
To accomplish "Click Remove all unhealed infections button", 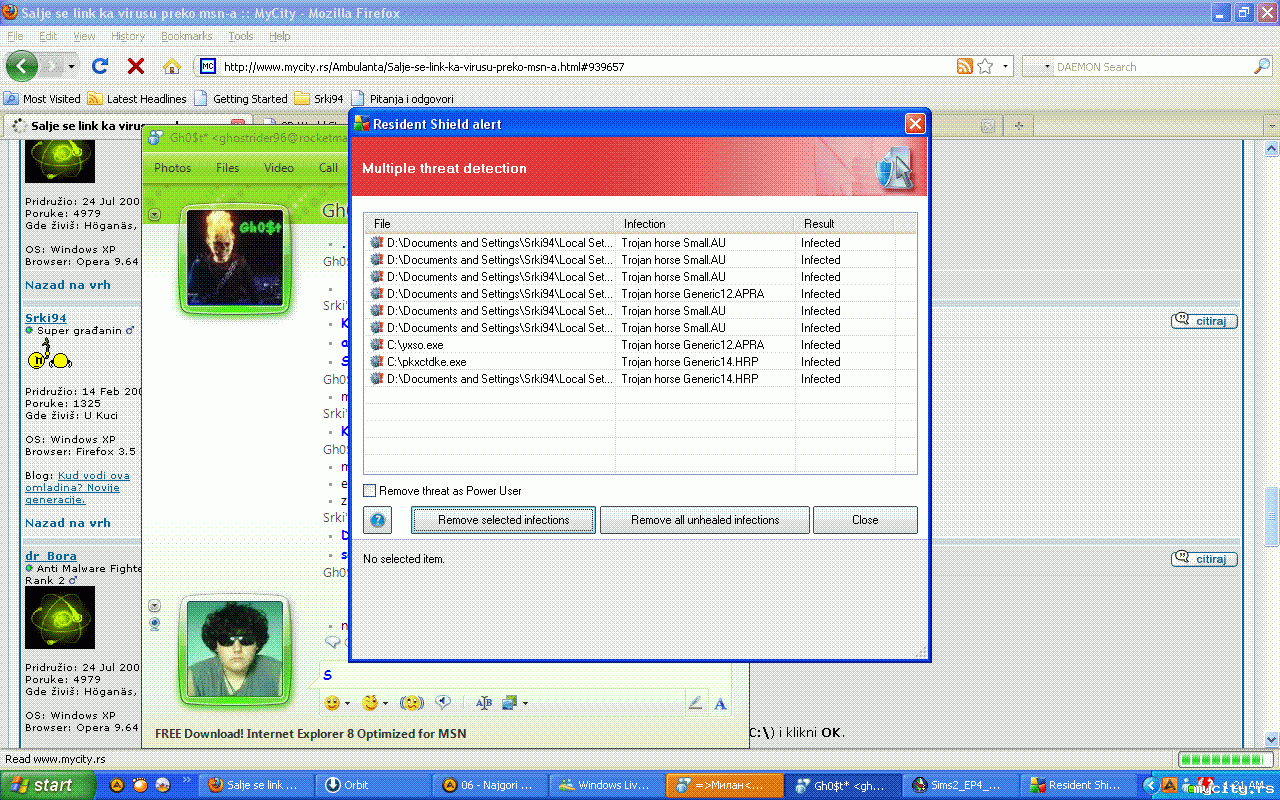I will coord(705,520).
